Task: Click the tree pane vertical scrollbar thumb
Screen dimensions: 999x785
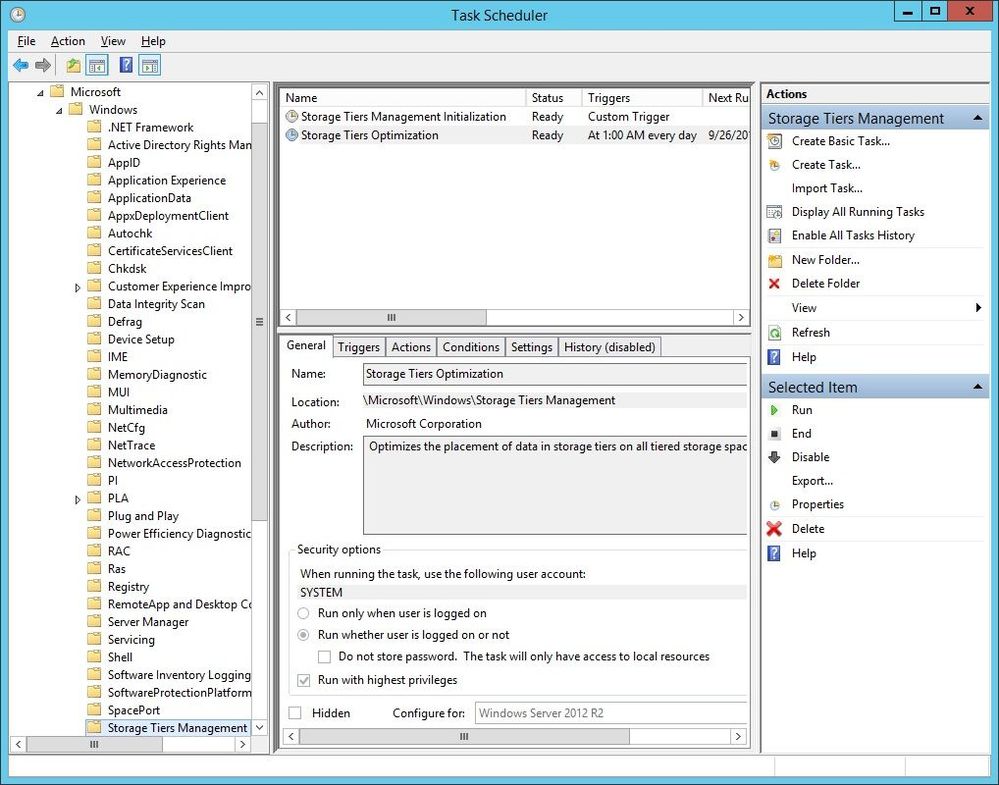Action: [259, 322]
